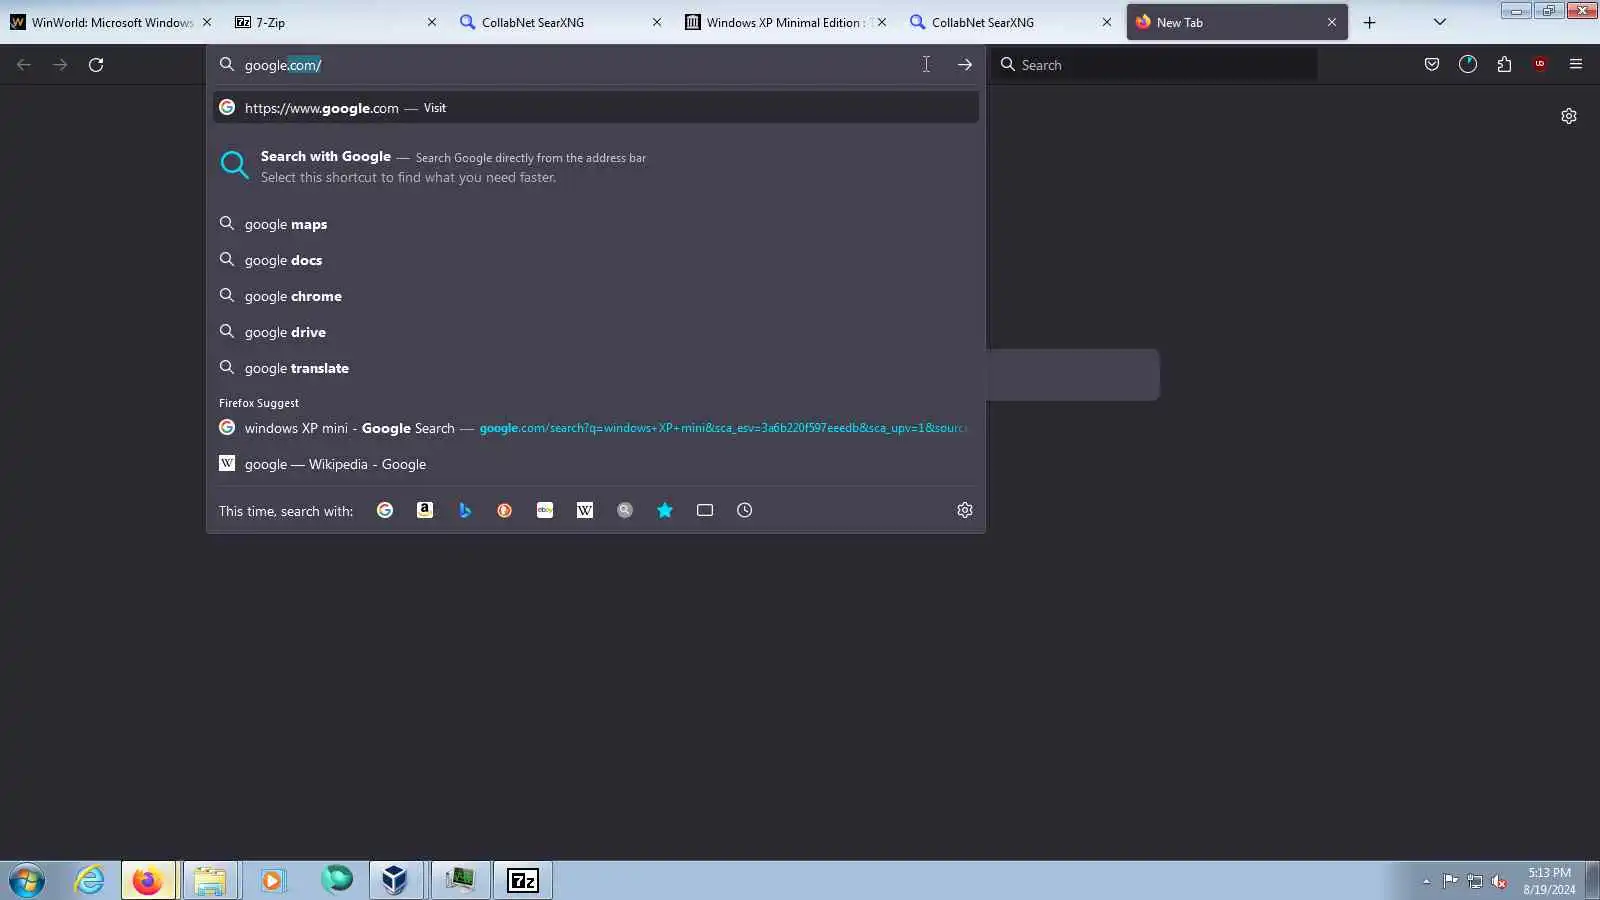Viewport: 1600px width, 900px height.
Task: Open the windows XP mini Google Search history entry
Action: [595, 428]
